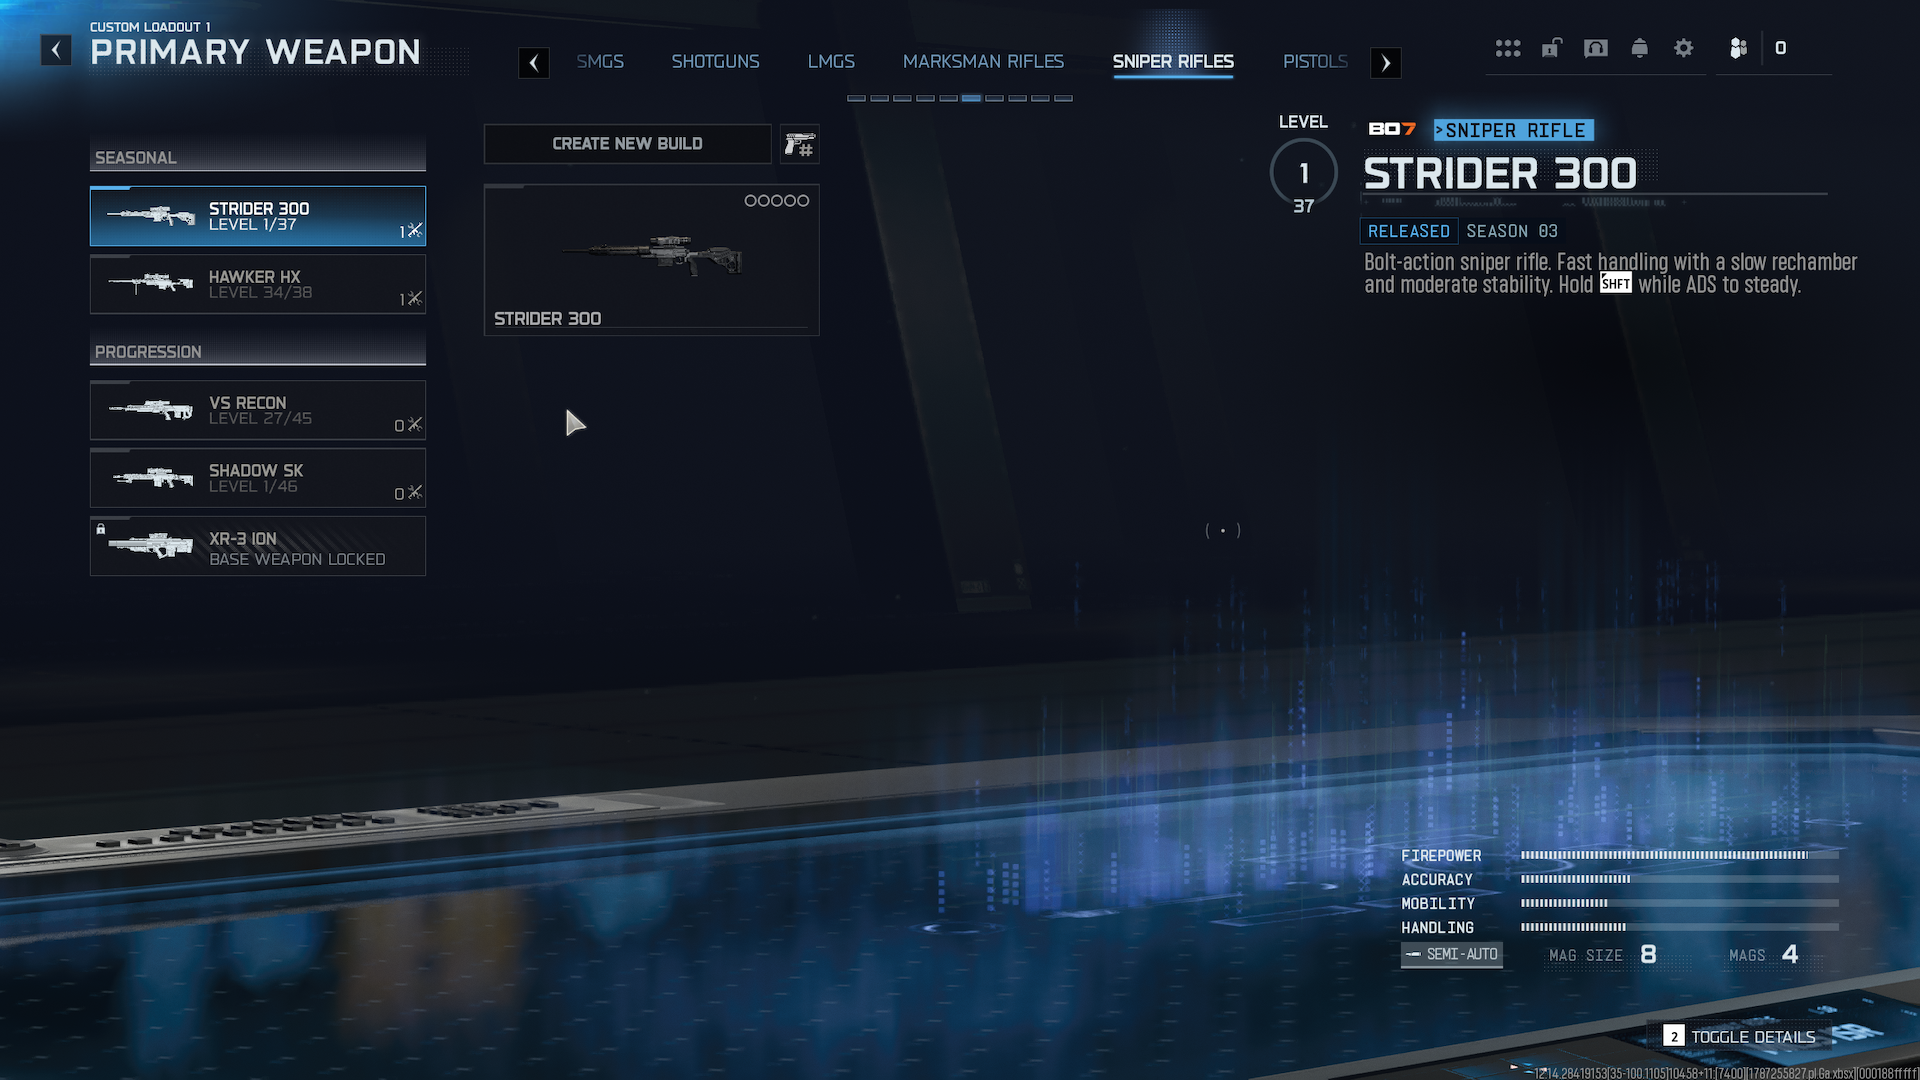Image resolution: width=1920 pixels, height=1080 pixels.
Task: Open settings gear icon
Action: [1684, 48]
